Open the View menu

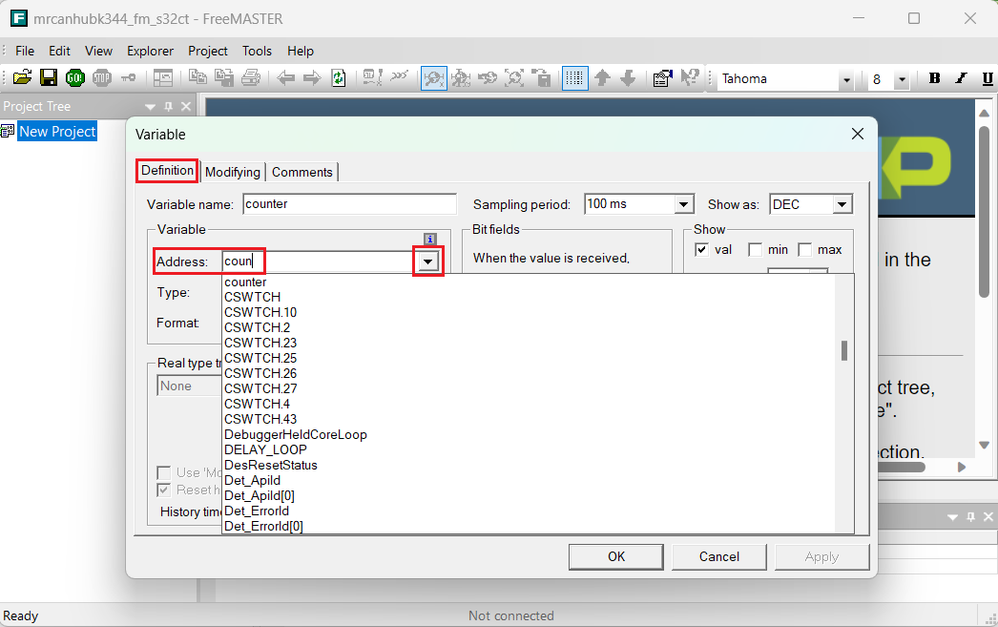pyautogui.click(x=99, y=51)
